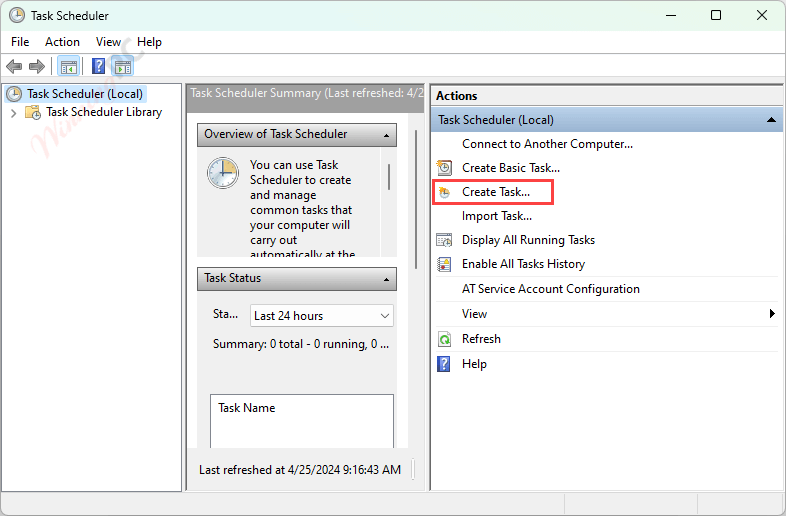Click the Last refreshed timestamp text
The image size is (786, 516).
[x=300, y=470]
